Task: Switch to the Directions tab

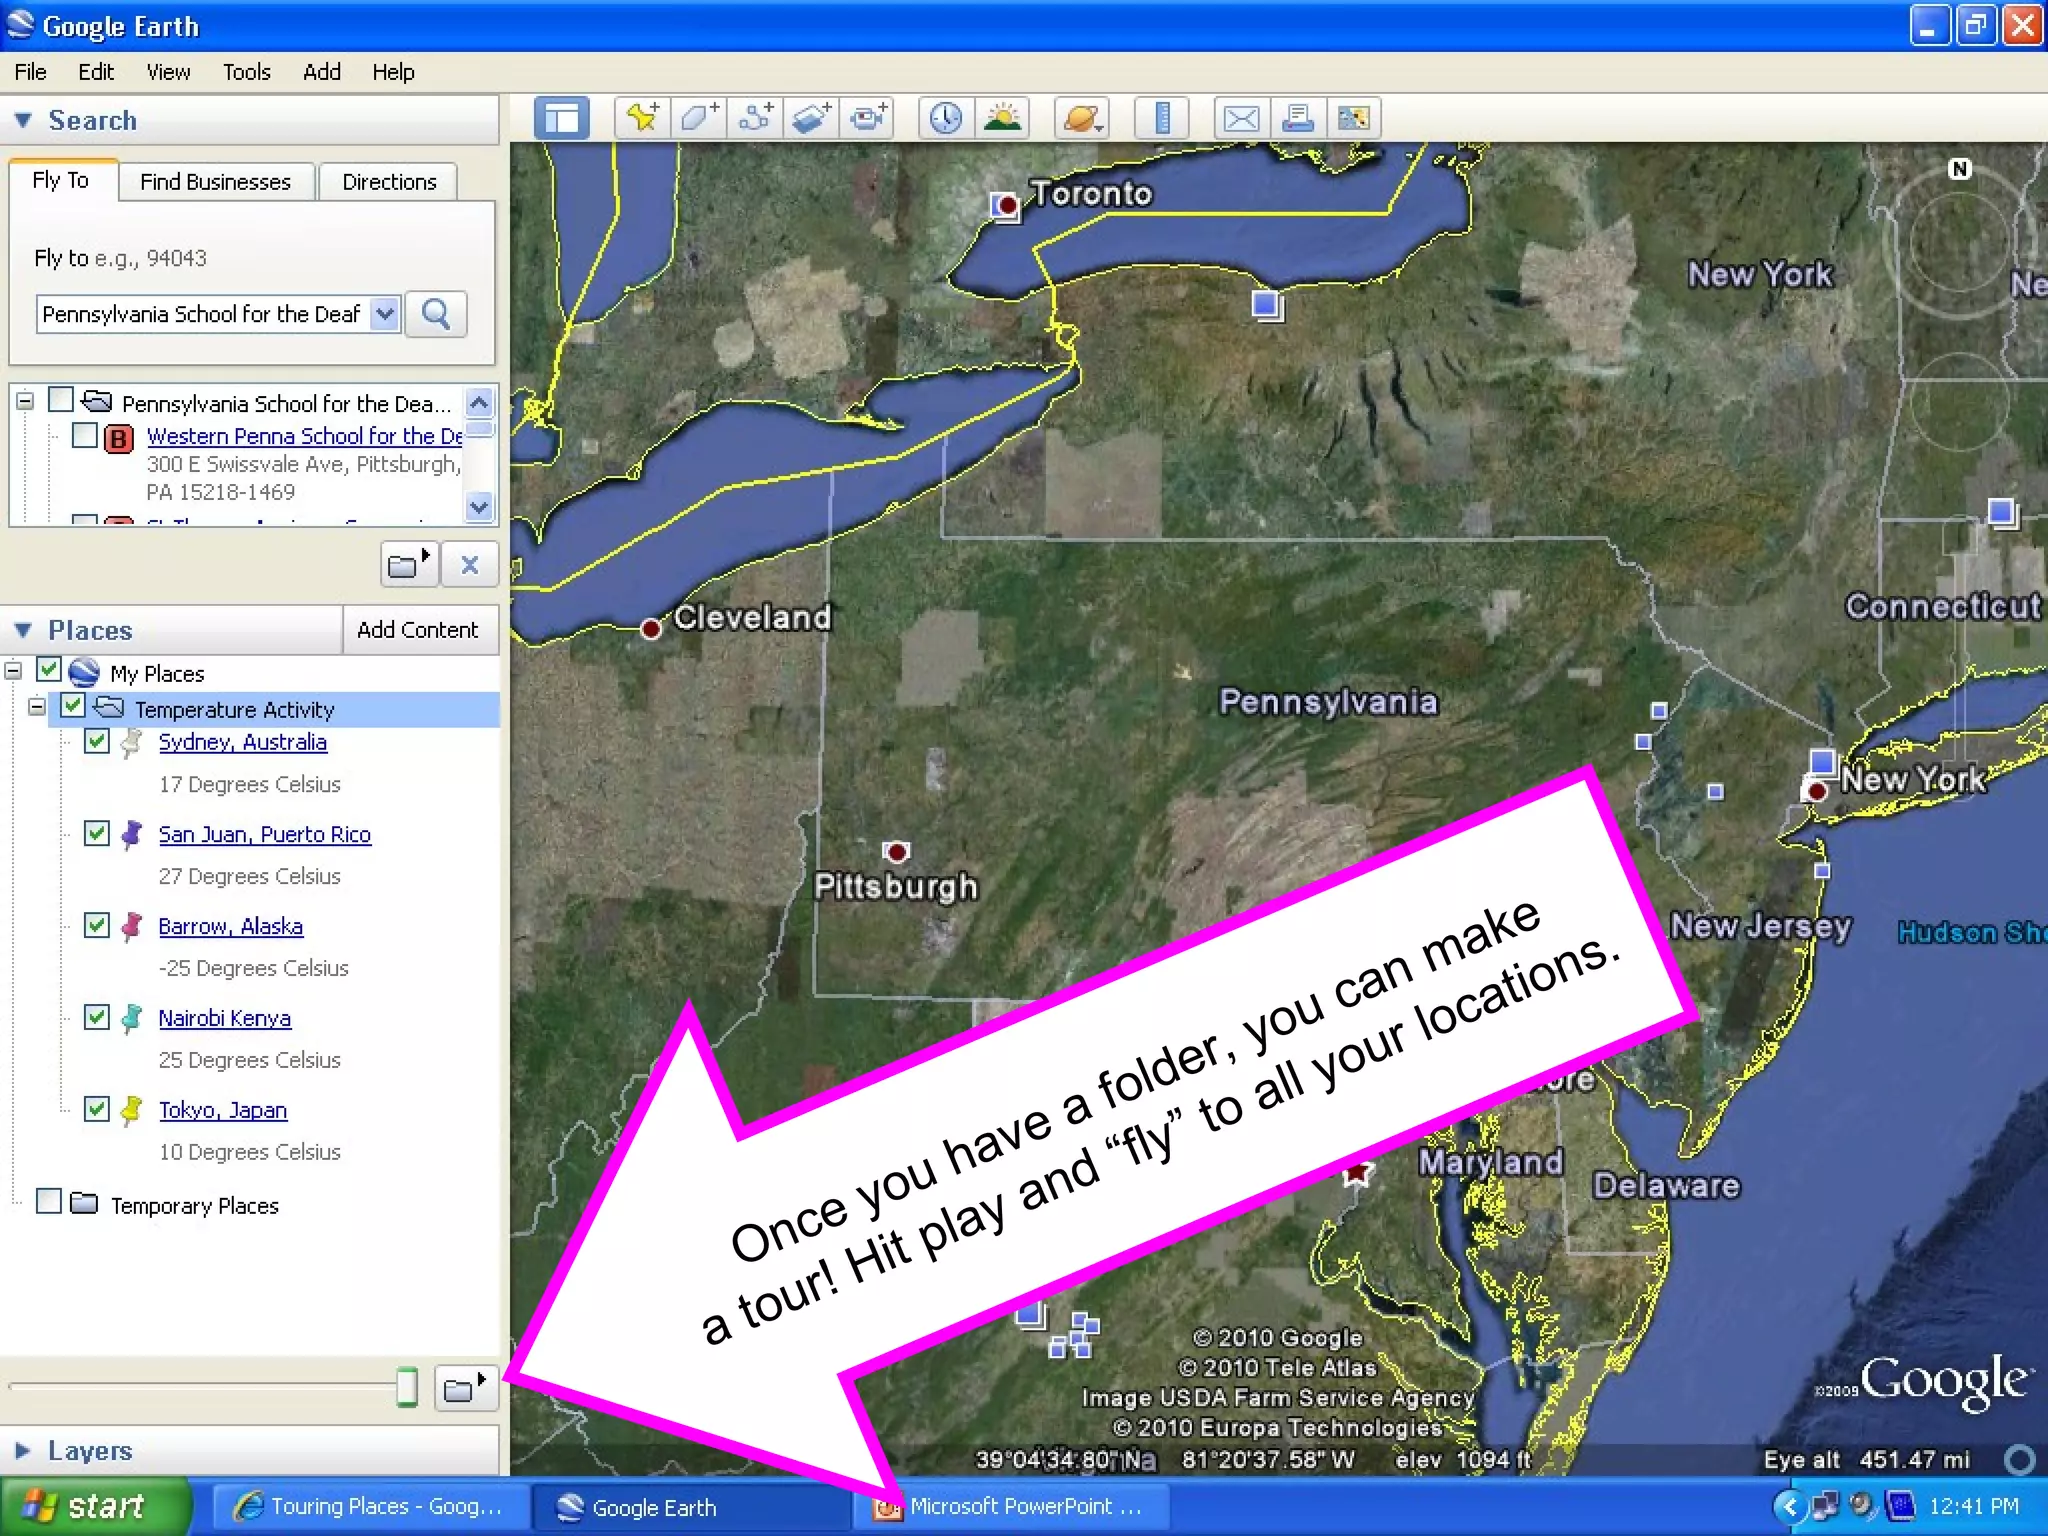Action: coord(389,182)
